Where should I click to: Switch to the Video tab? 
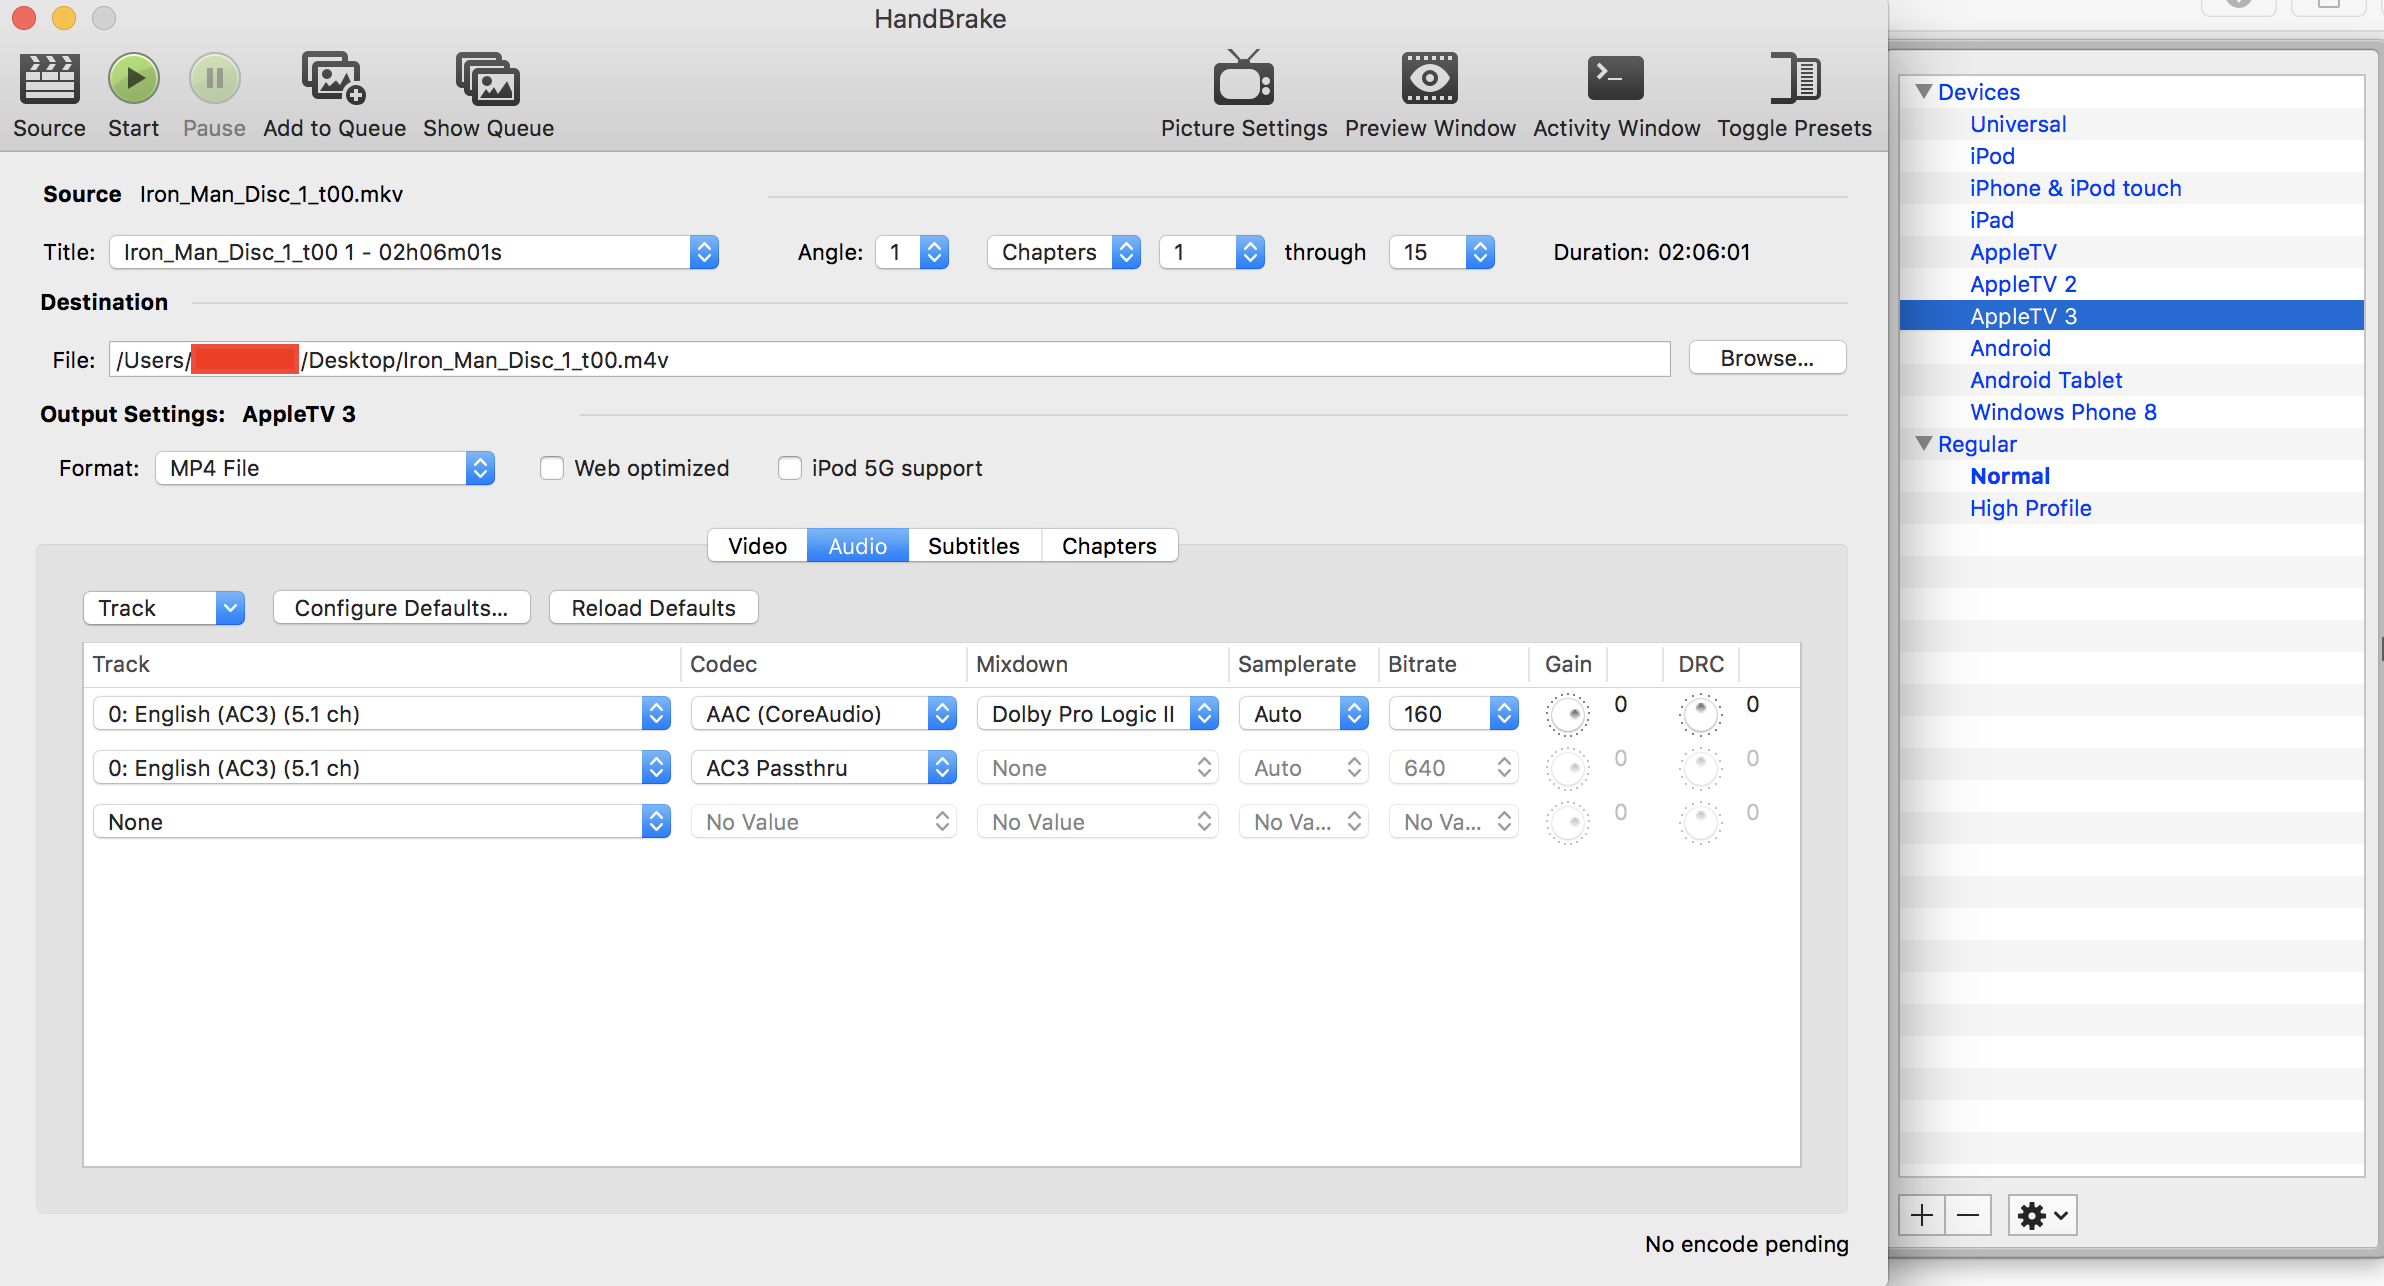coord(757,546)
